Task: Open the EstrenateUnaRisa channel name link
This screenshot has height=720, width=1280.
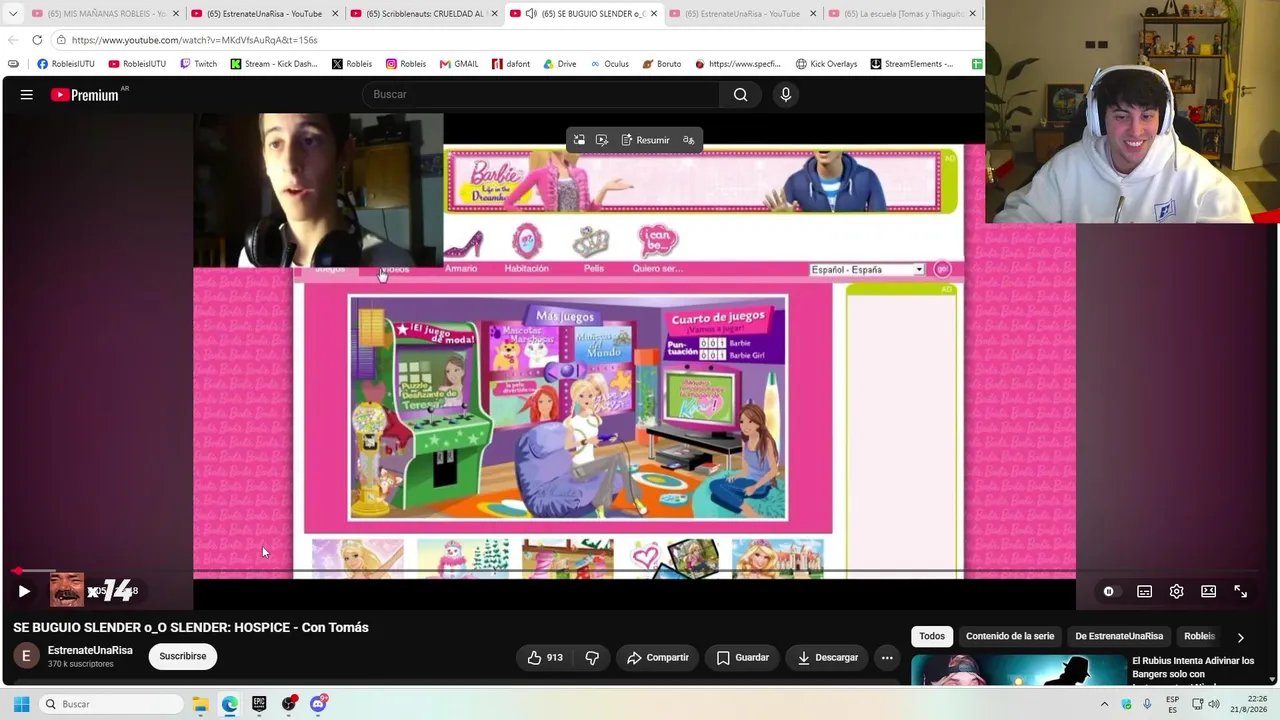Action: coord(90,650)
